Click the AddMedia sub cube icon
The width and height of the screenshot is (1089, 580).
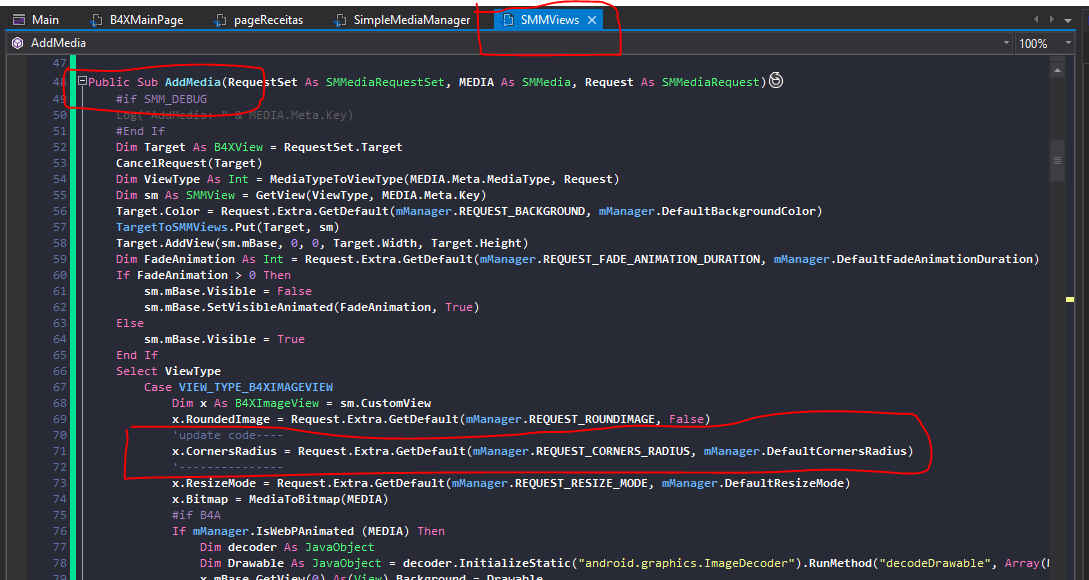click(17, 43)
